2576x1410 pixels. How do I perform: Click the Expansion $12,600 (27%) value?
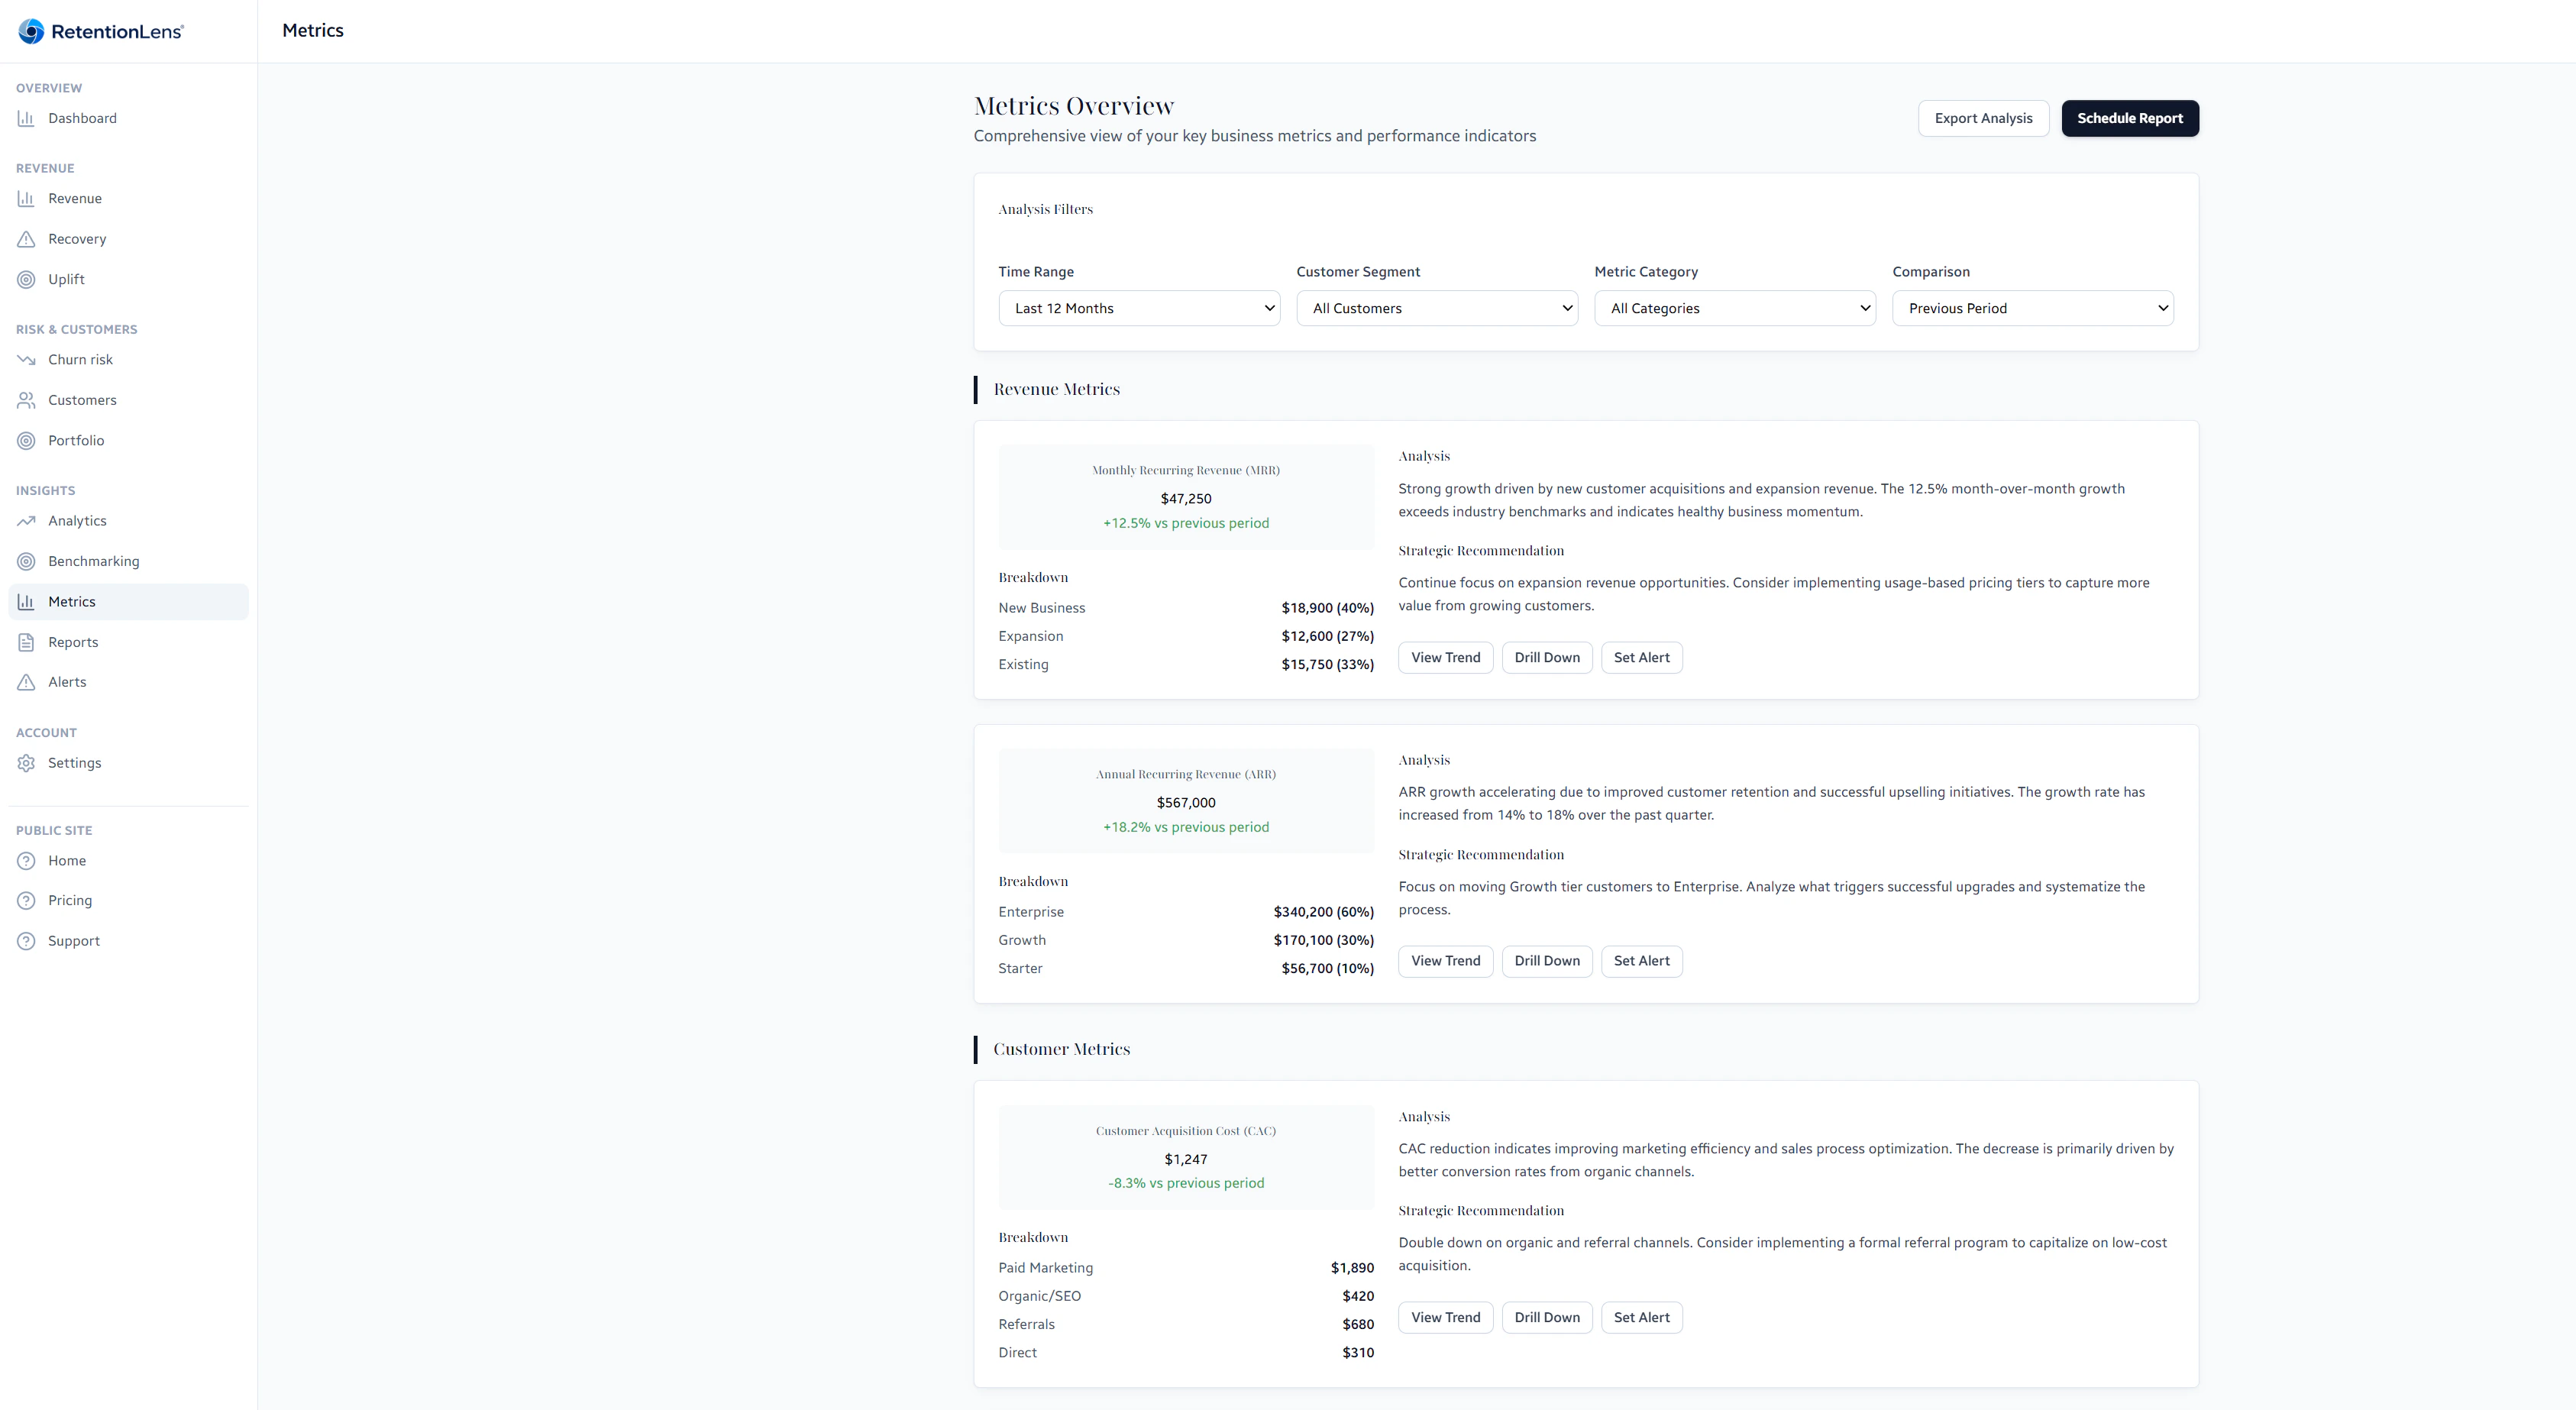pyautogui.click(x=1327, y=636)
